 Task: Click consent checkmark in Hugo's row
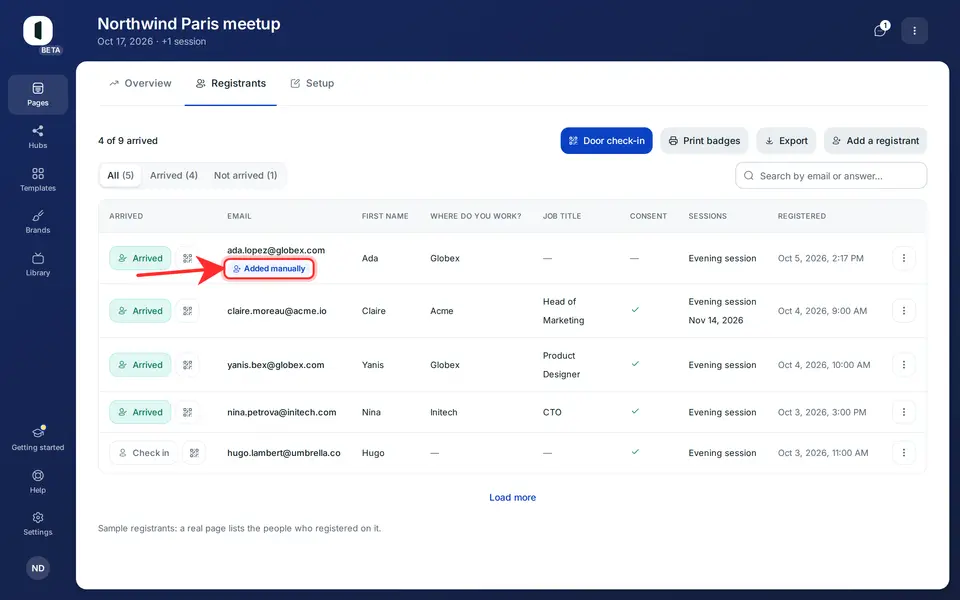636,452
